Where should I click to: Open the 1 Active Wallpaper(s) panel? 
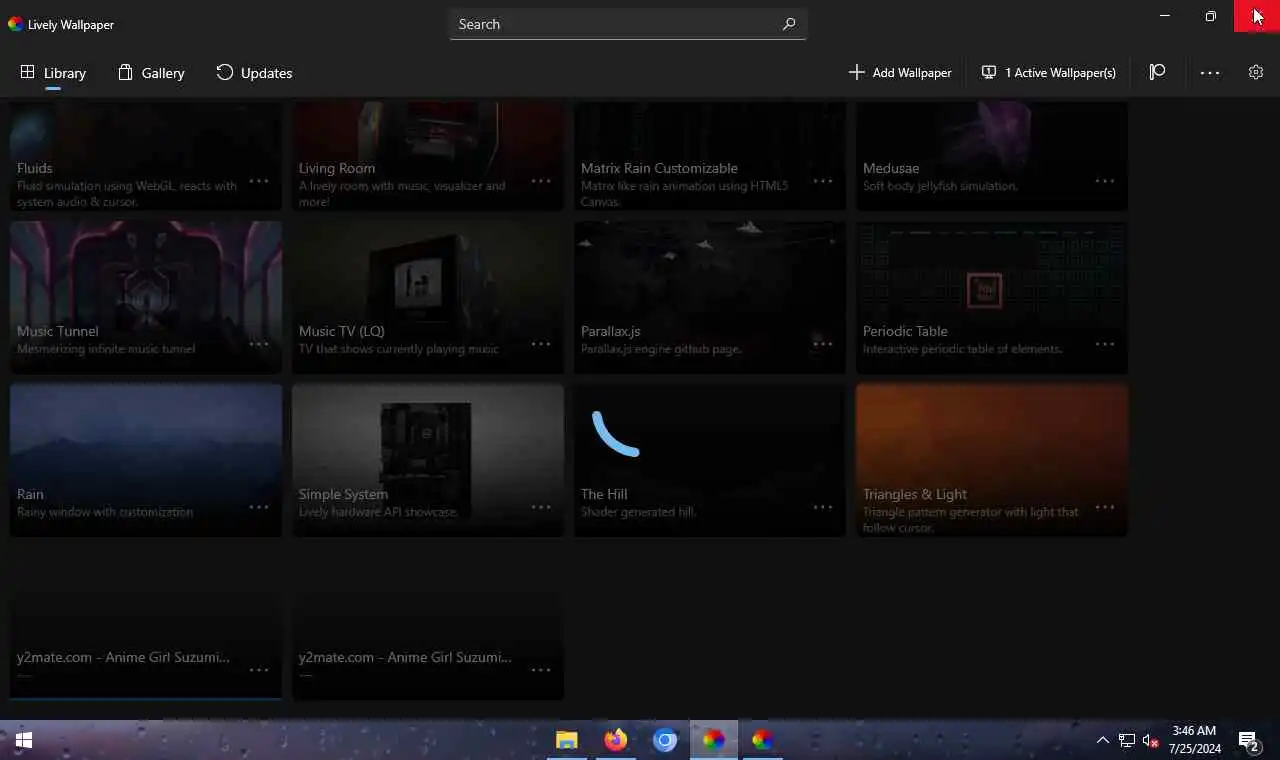click(x=1048, y=73)
